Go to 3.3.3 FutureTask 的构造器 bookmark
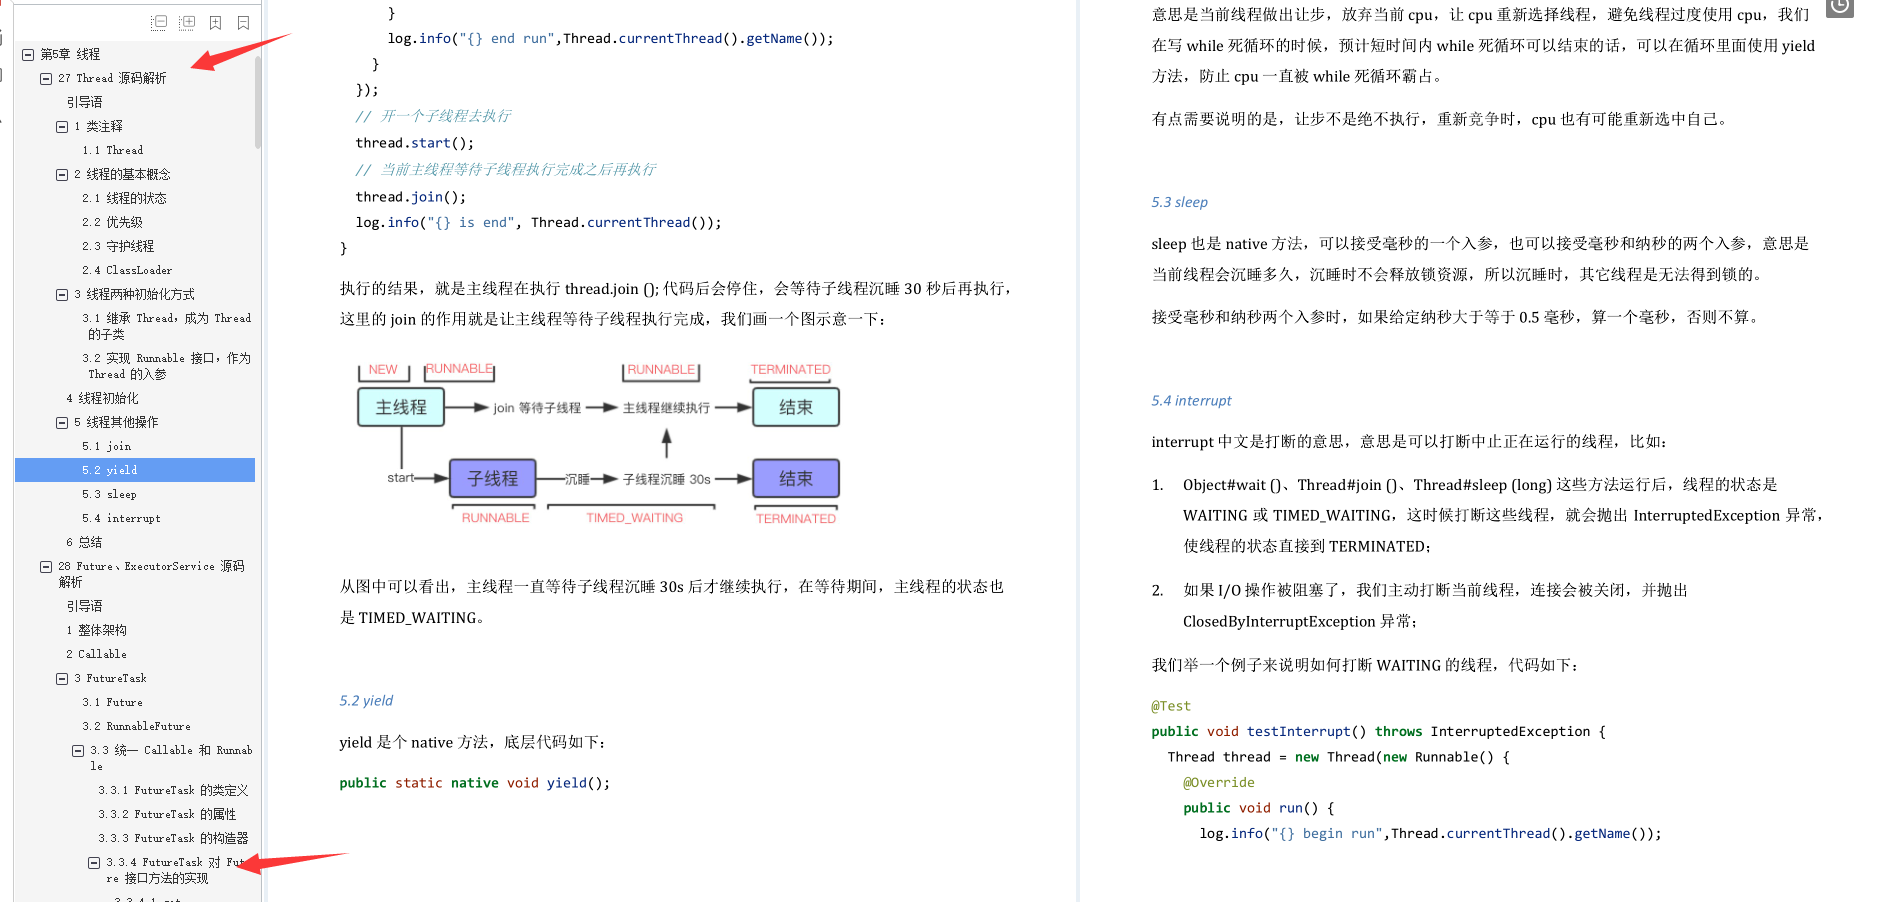 tap(173, 838)
